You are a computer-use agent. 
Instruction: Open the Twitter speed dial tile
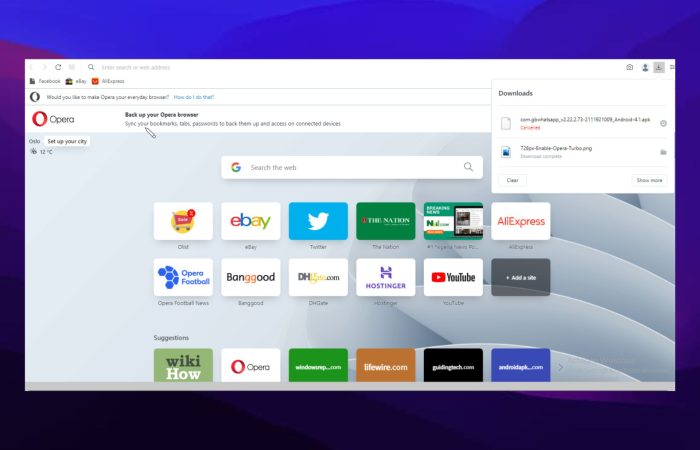[x=318, y=221]
